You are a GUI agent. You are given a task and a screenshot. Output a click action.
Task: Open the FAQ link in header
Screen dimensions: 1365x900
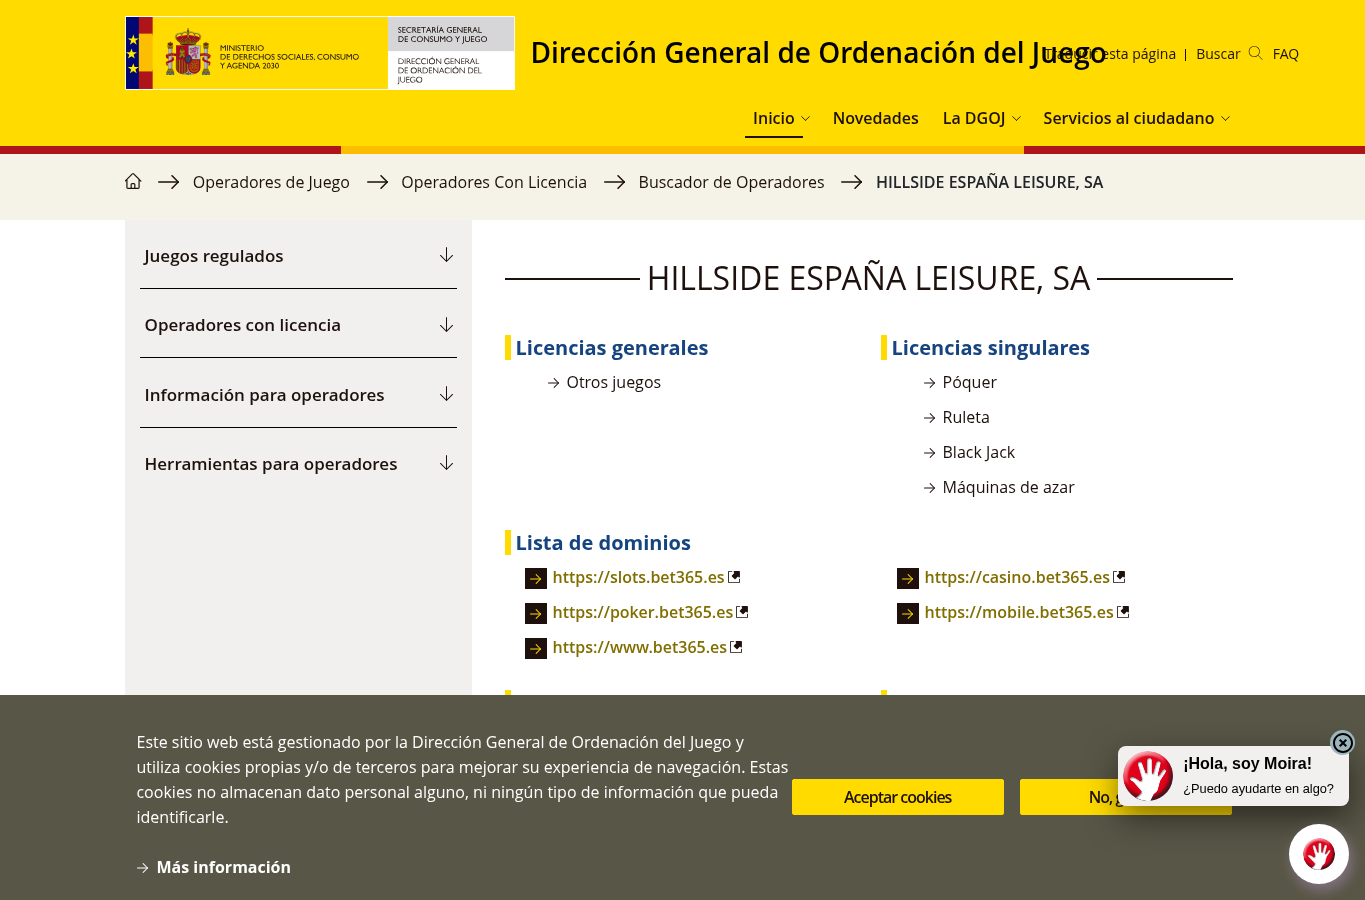[x=1285, y=54]
